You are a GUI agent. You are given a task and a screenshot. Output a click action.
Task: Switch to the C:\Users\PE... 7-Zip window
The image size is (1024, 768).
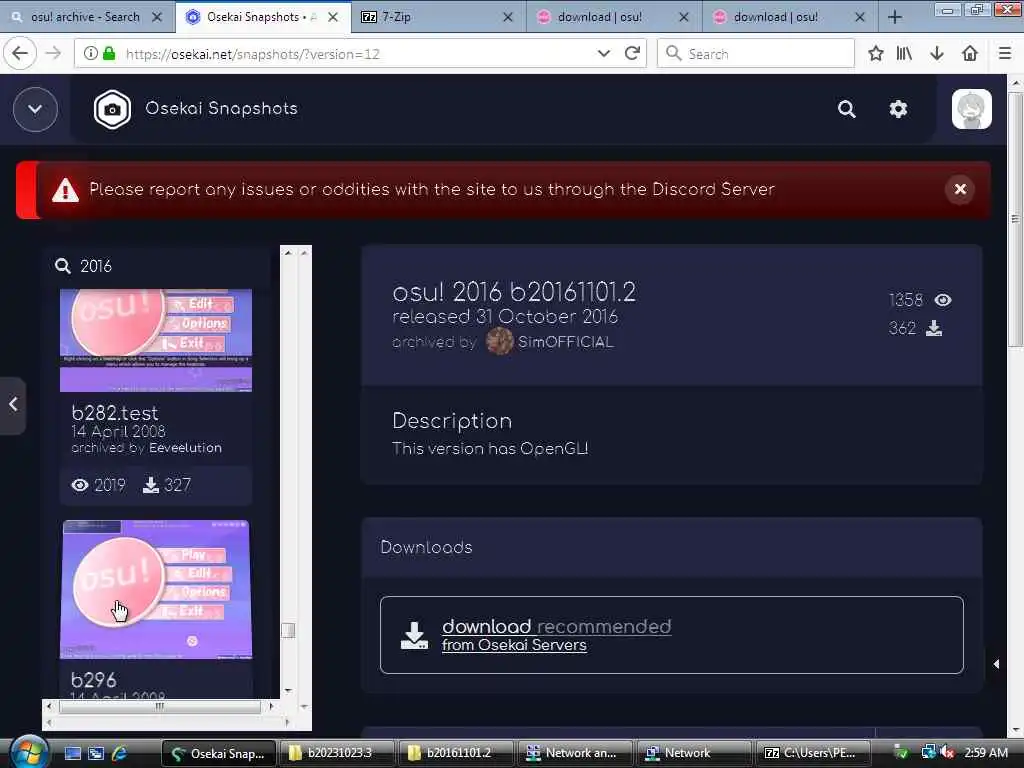(813, 753)
